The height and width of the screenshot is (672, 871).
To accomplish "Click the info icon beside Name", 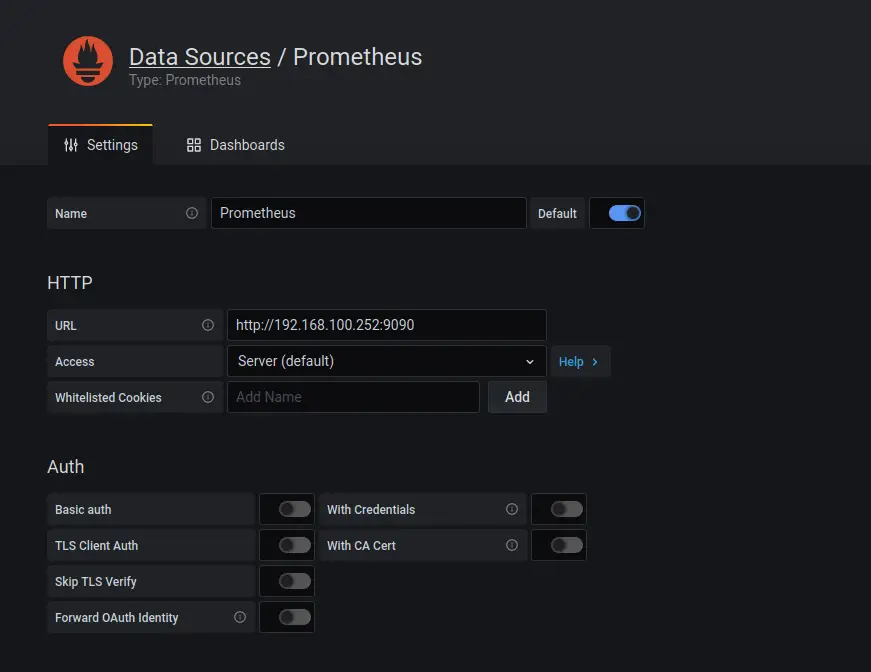I will pos(192,213).
